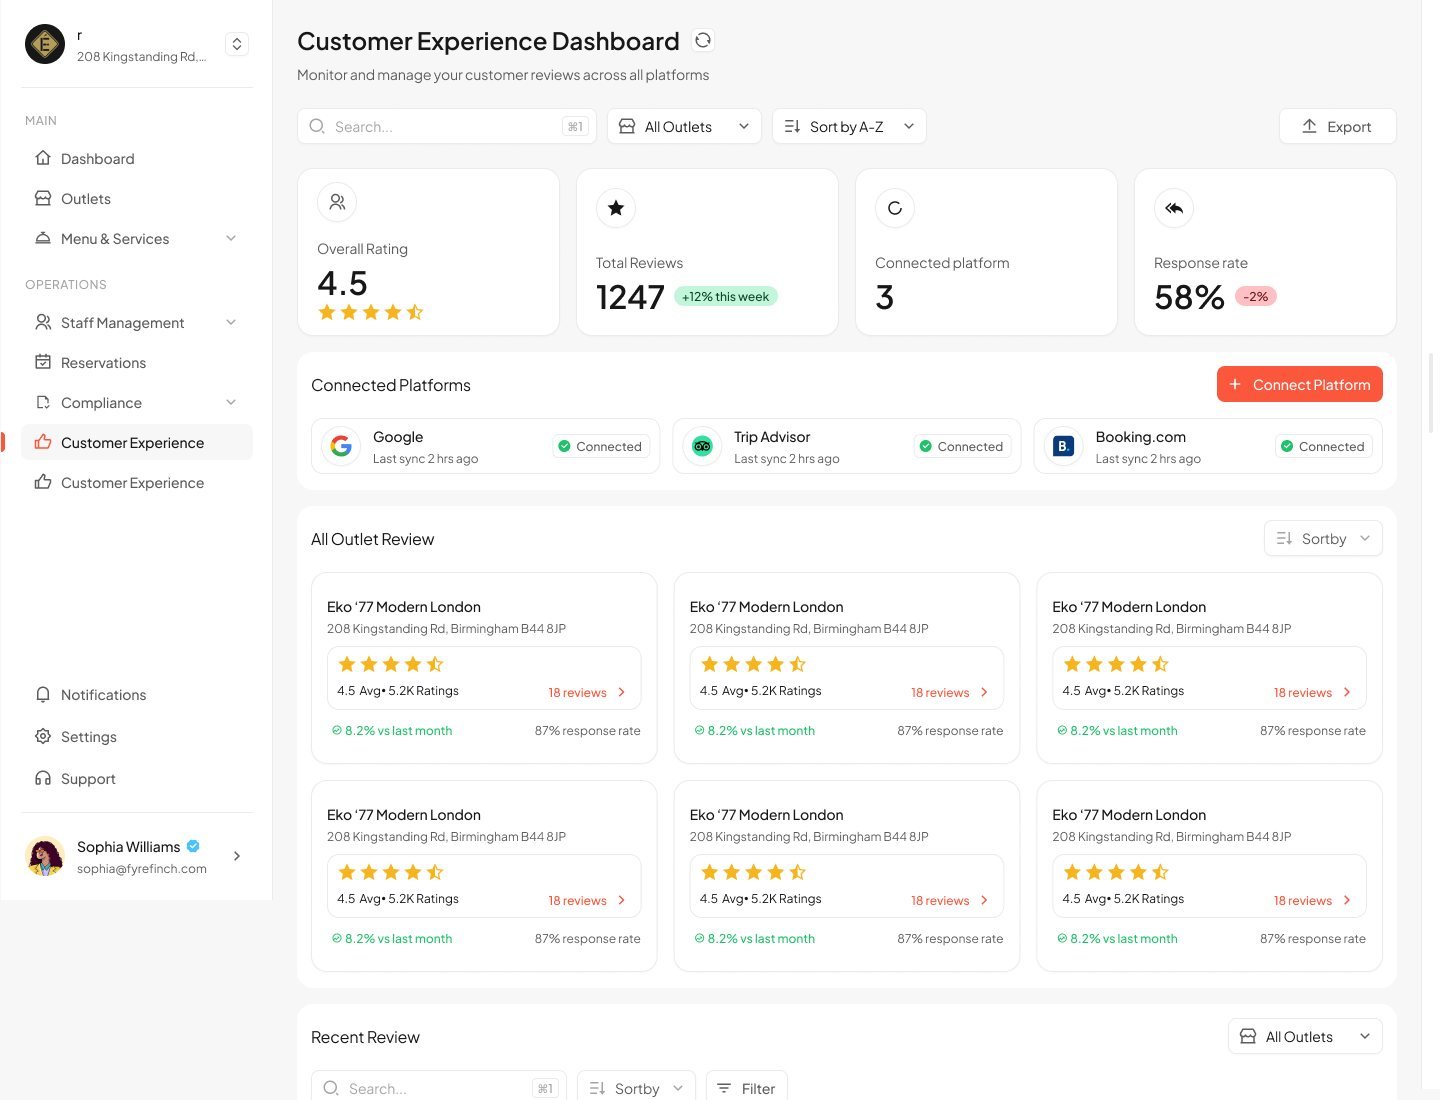
Task: Open the top All Outlets dropdown
Action: (x=684, y=126)
